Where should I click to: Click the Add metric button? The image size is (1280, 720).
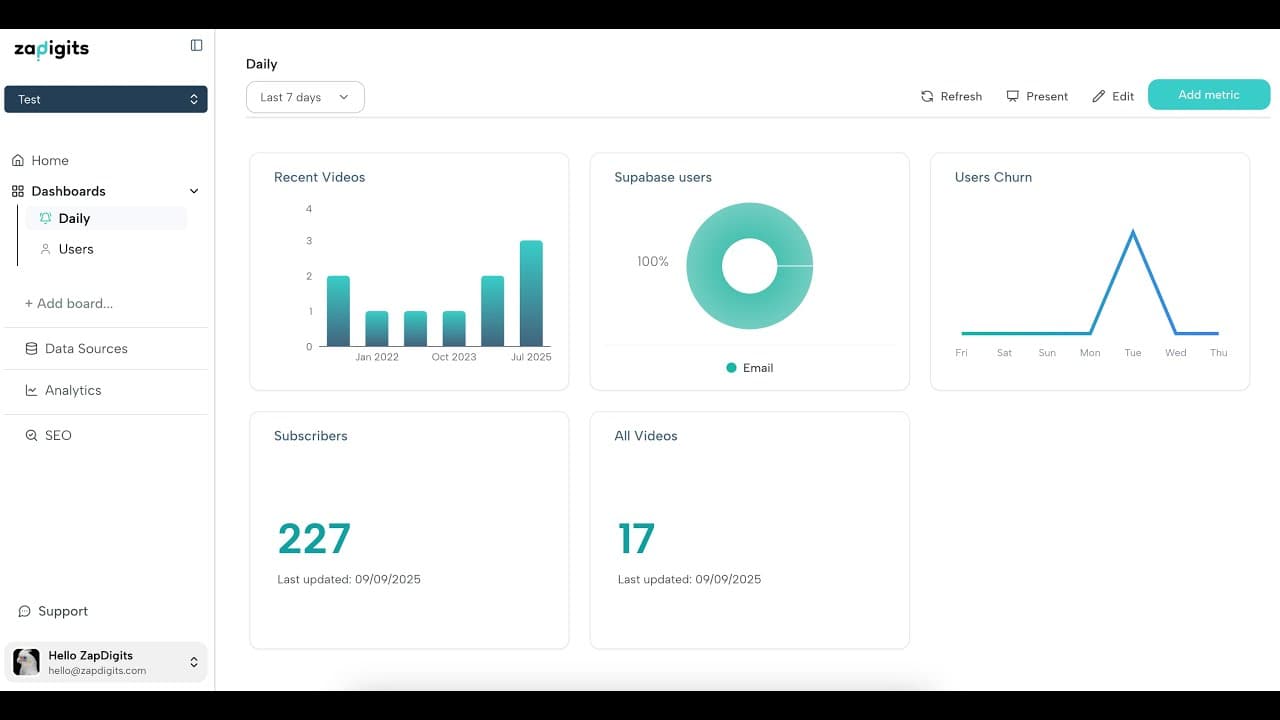[1208, 95]
